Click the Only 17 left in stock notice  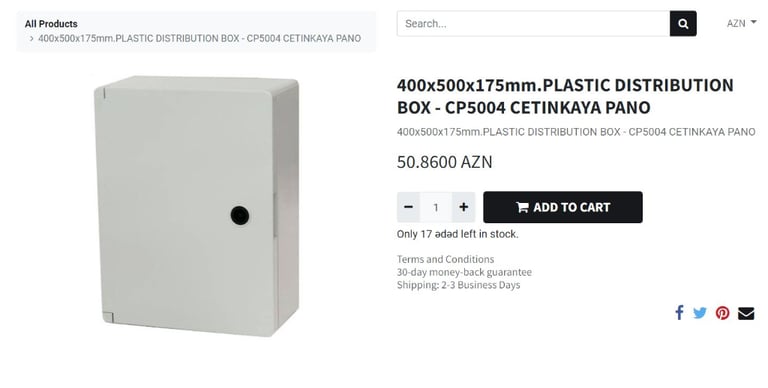[457, 234]
